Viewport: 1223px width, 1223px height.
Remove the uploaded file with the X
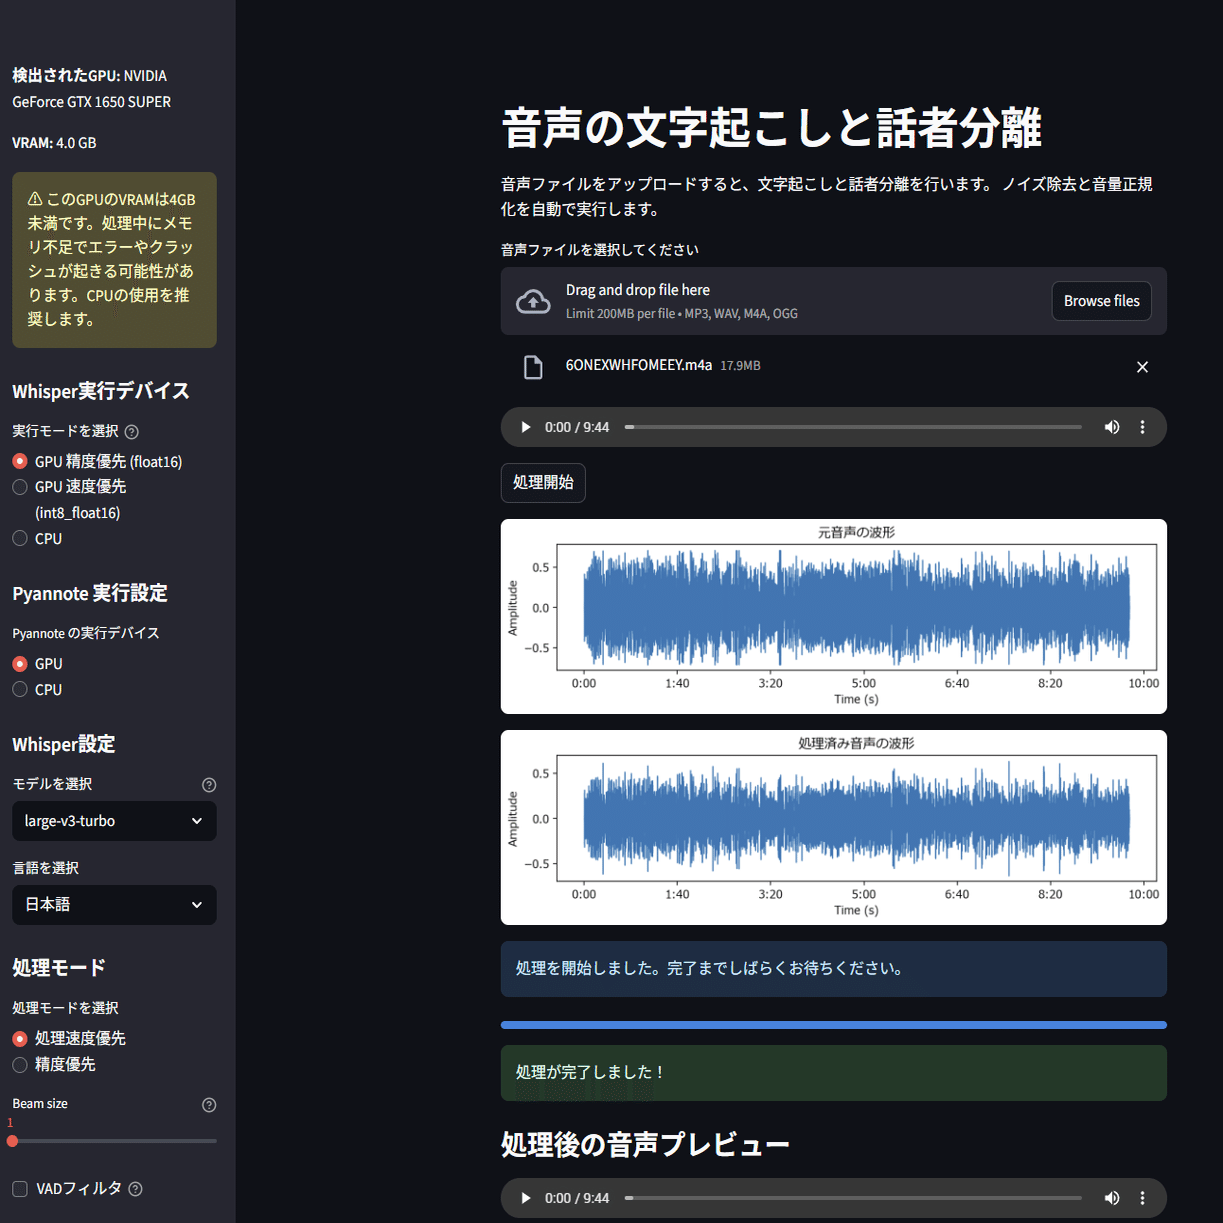pos(1142,366)
